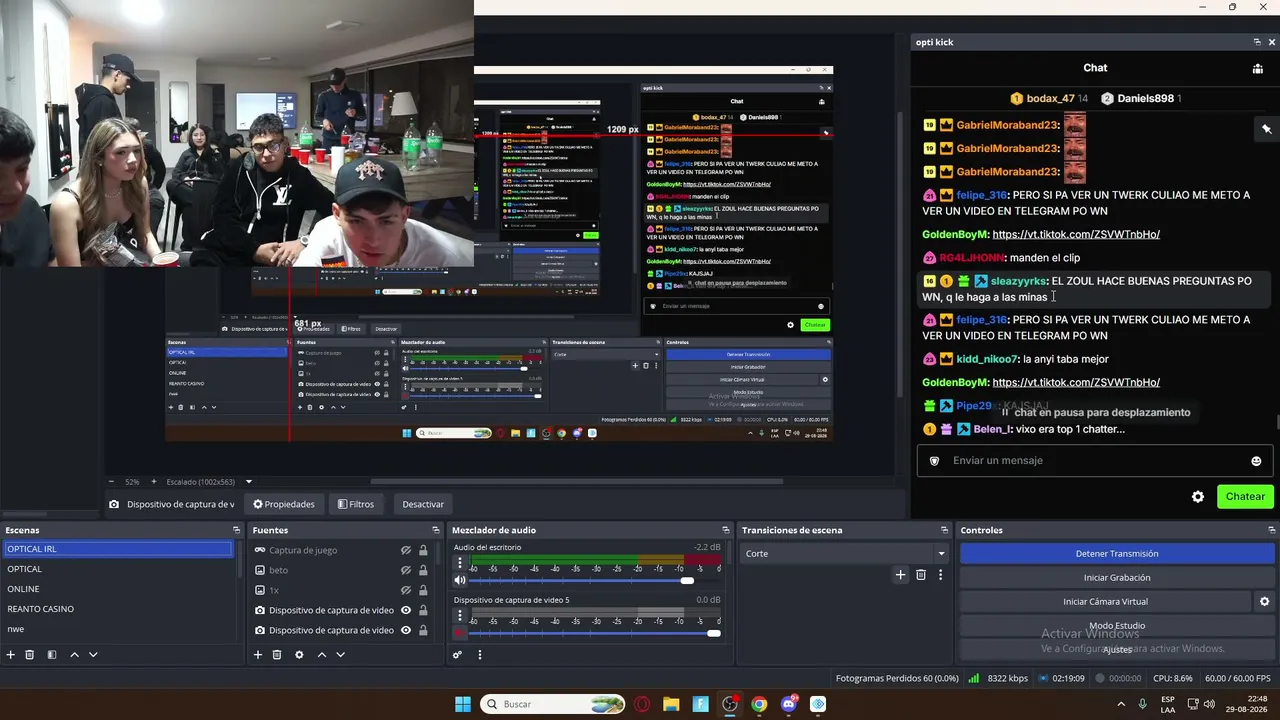Undock the Fuentes panel
Viewport: 1280px width, 720px height.
435,530
